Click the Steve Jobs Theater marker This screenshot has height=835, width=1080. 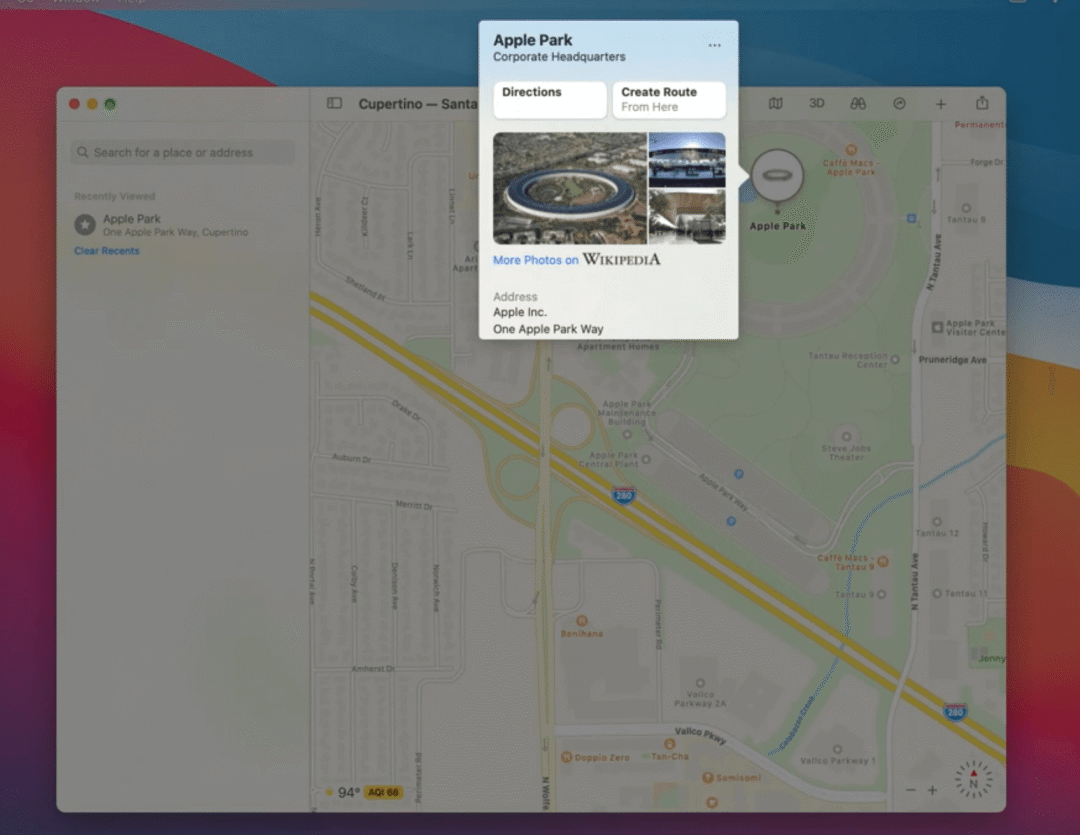[x=847, y=437]
